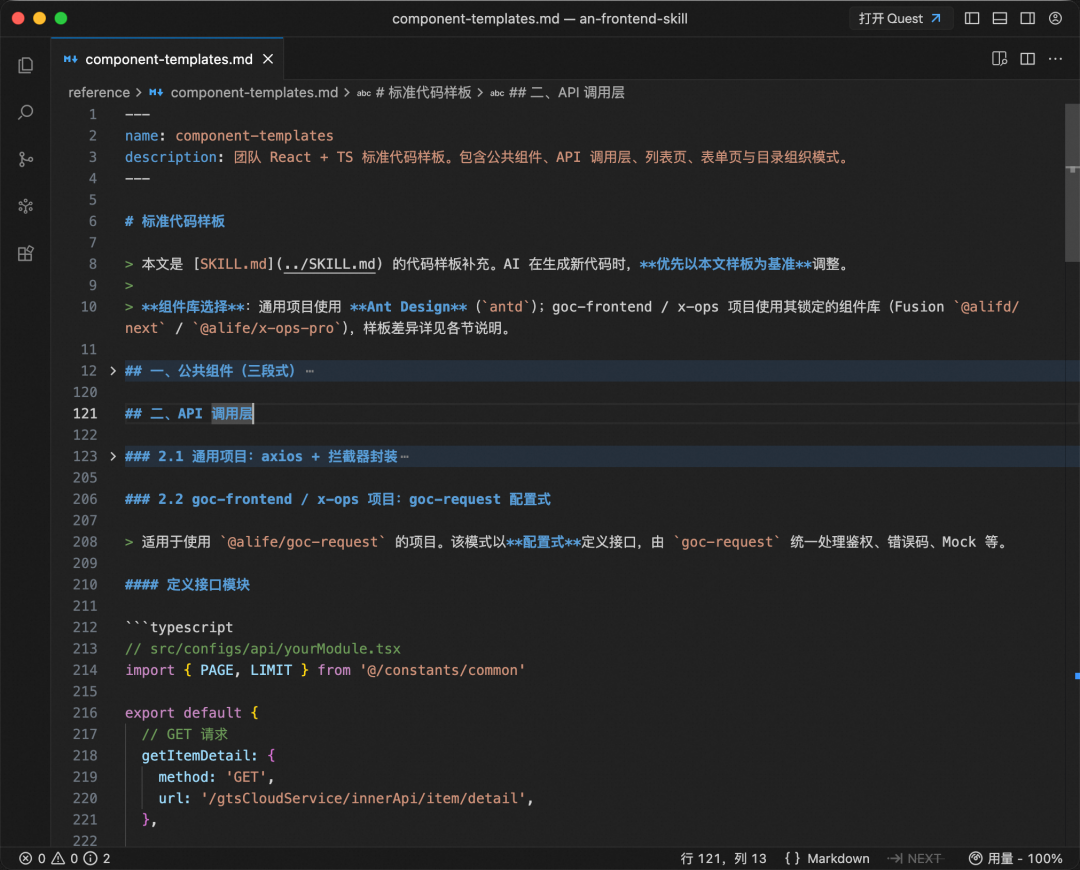Click the import PAGE, LIMIT line
The width and height of the screenshot is (1080, 870).
coord(325,670)
